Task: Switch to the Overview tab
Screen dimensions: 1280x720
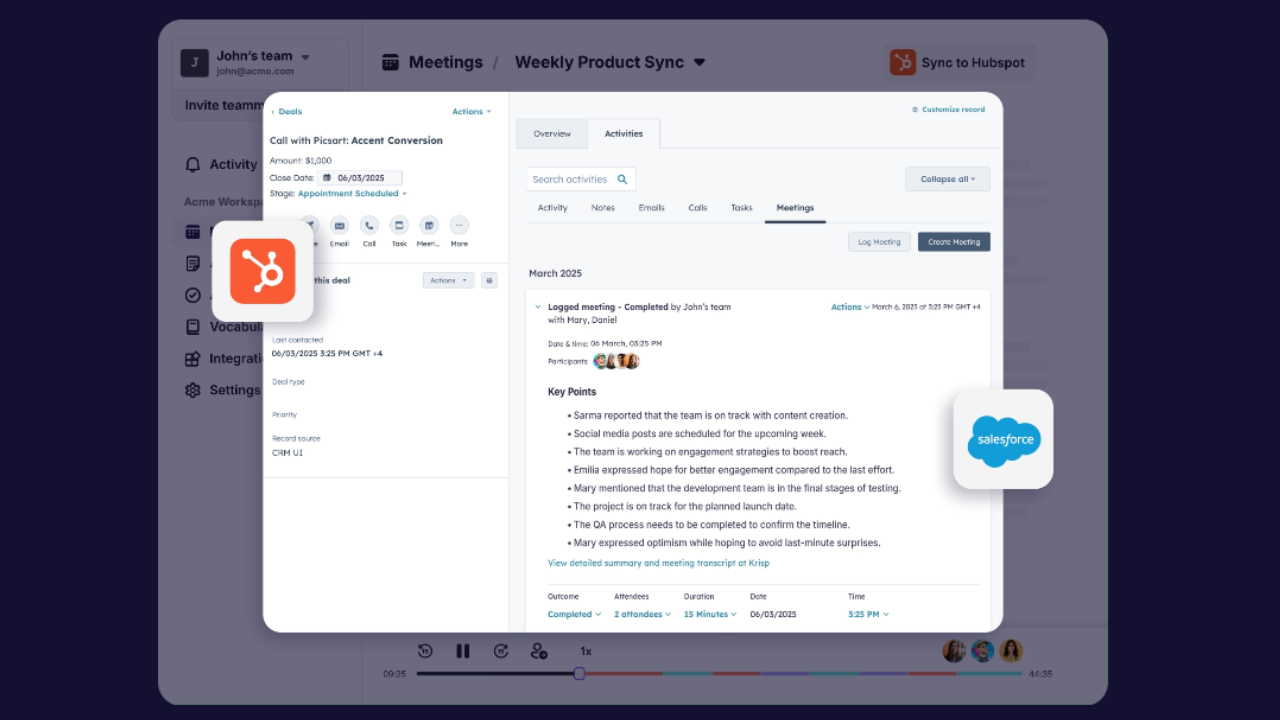Action: (x=552, y=134)
